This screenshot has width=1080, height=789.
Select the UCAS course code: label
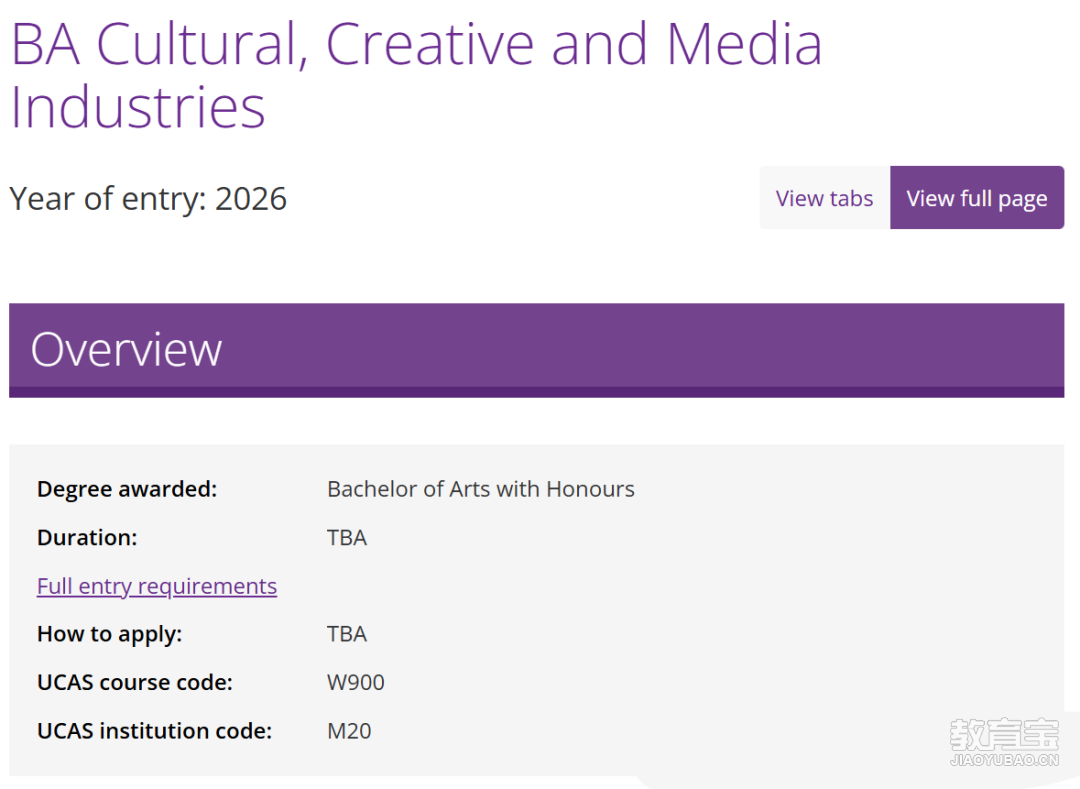pyautogui.click(x=135, y=682)
